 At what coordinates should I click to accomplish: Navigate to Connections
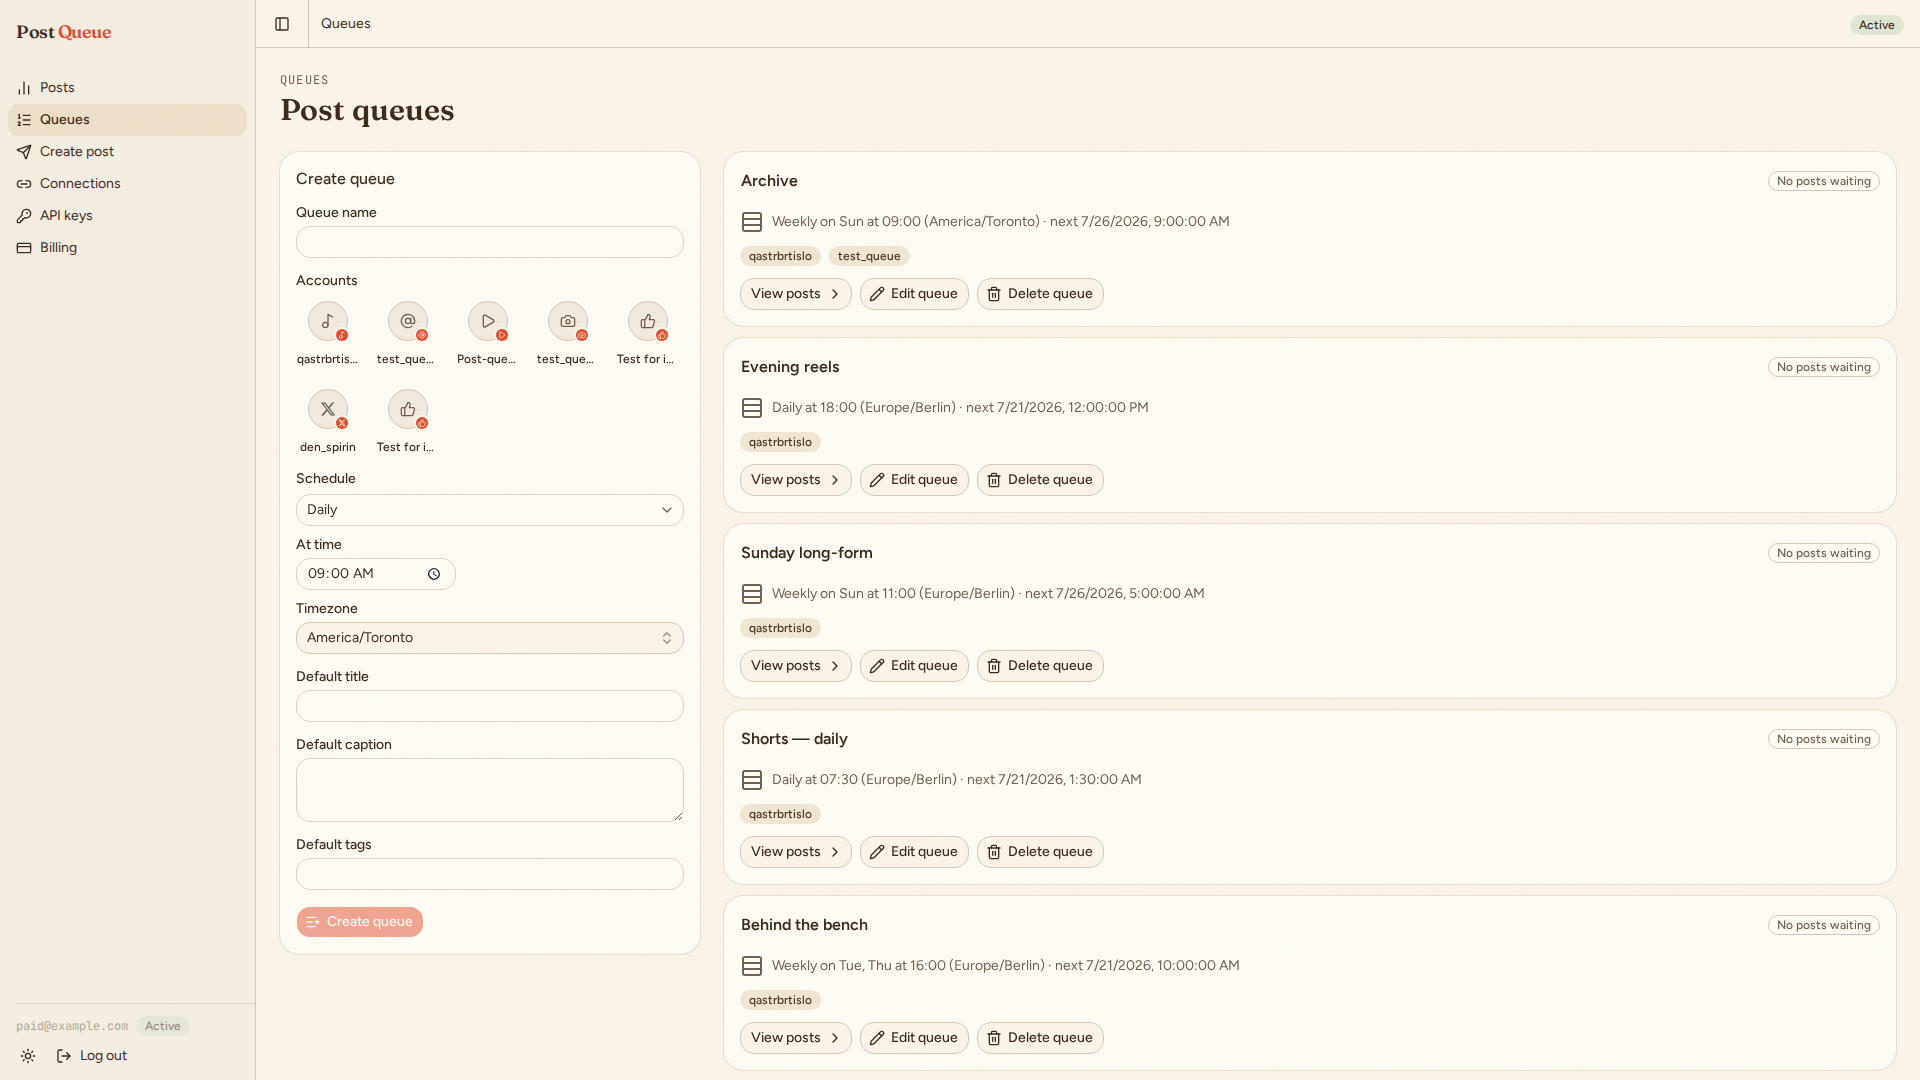pyautogui.click(x=127, y=184)
